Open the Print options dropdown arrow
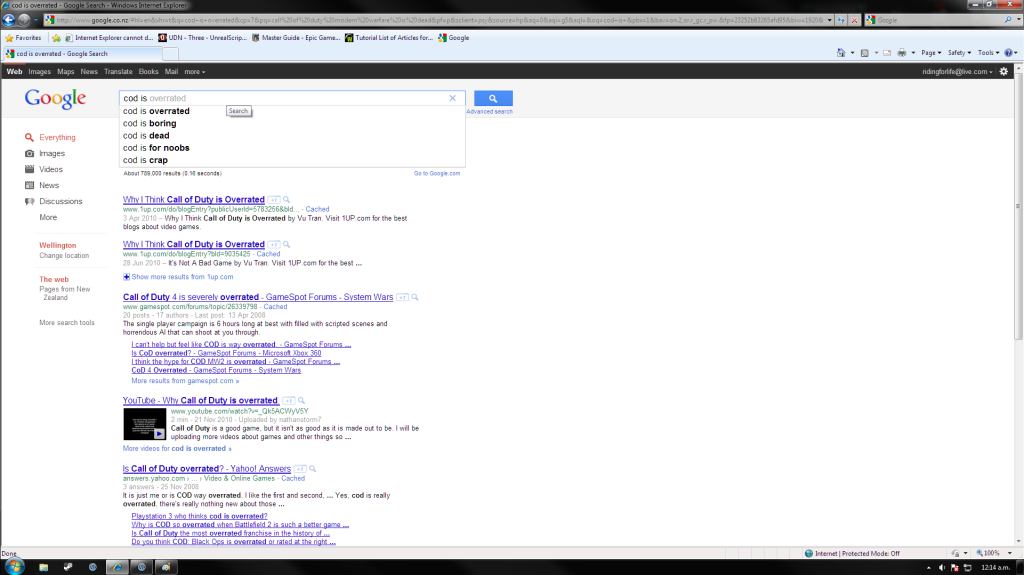Image resolution: width=1024 pixels, height=575 pixels. (913, 53)
